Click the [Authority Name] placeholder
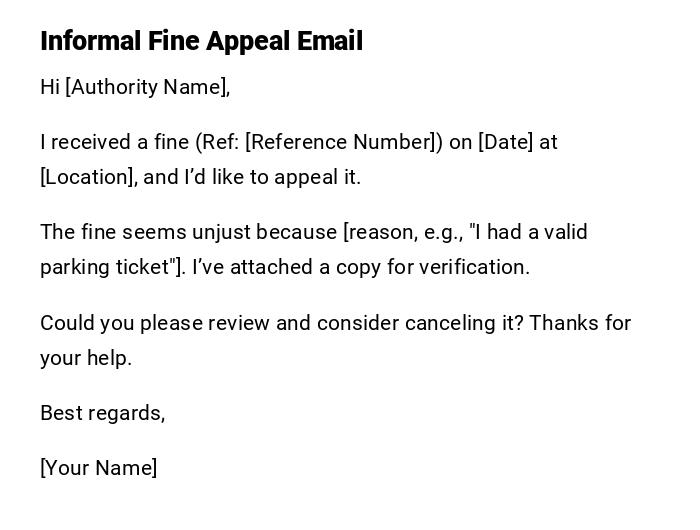The image size is (700, 530). [146, 87]
